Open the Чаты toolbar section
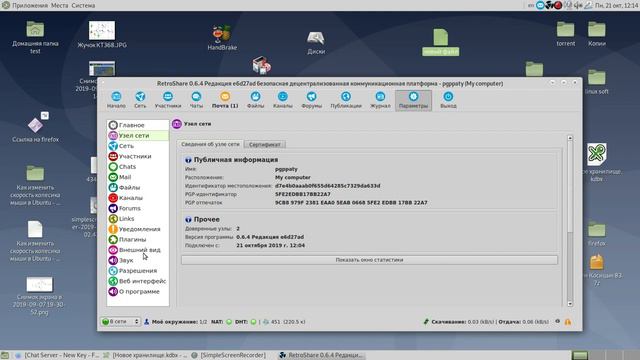Viewport: 640px width, 360px height. click(x=196, y=100)
